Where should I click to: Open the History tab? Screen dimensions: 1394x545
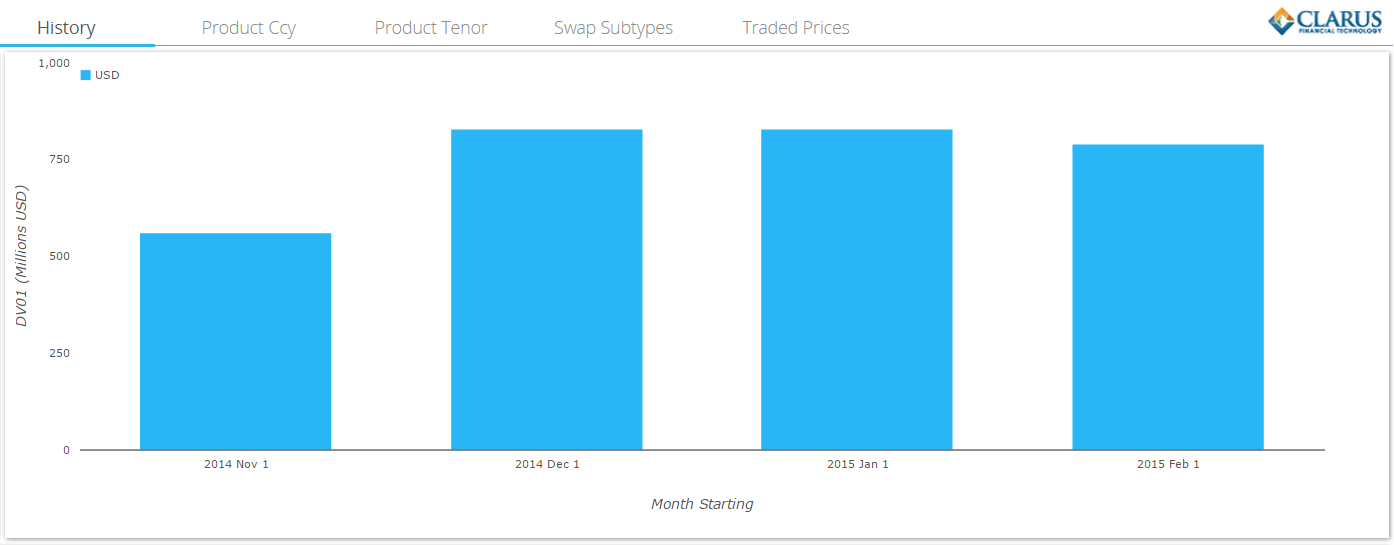click(x=66, y=28)
